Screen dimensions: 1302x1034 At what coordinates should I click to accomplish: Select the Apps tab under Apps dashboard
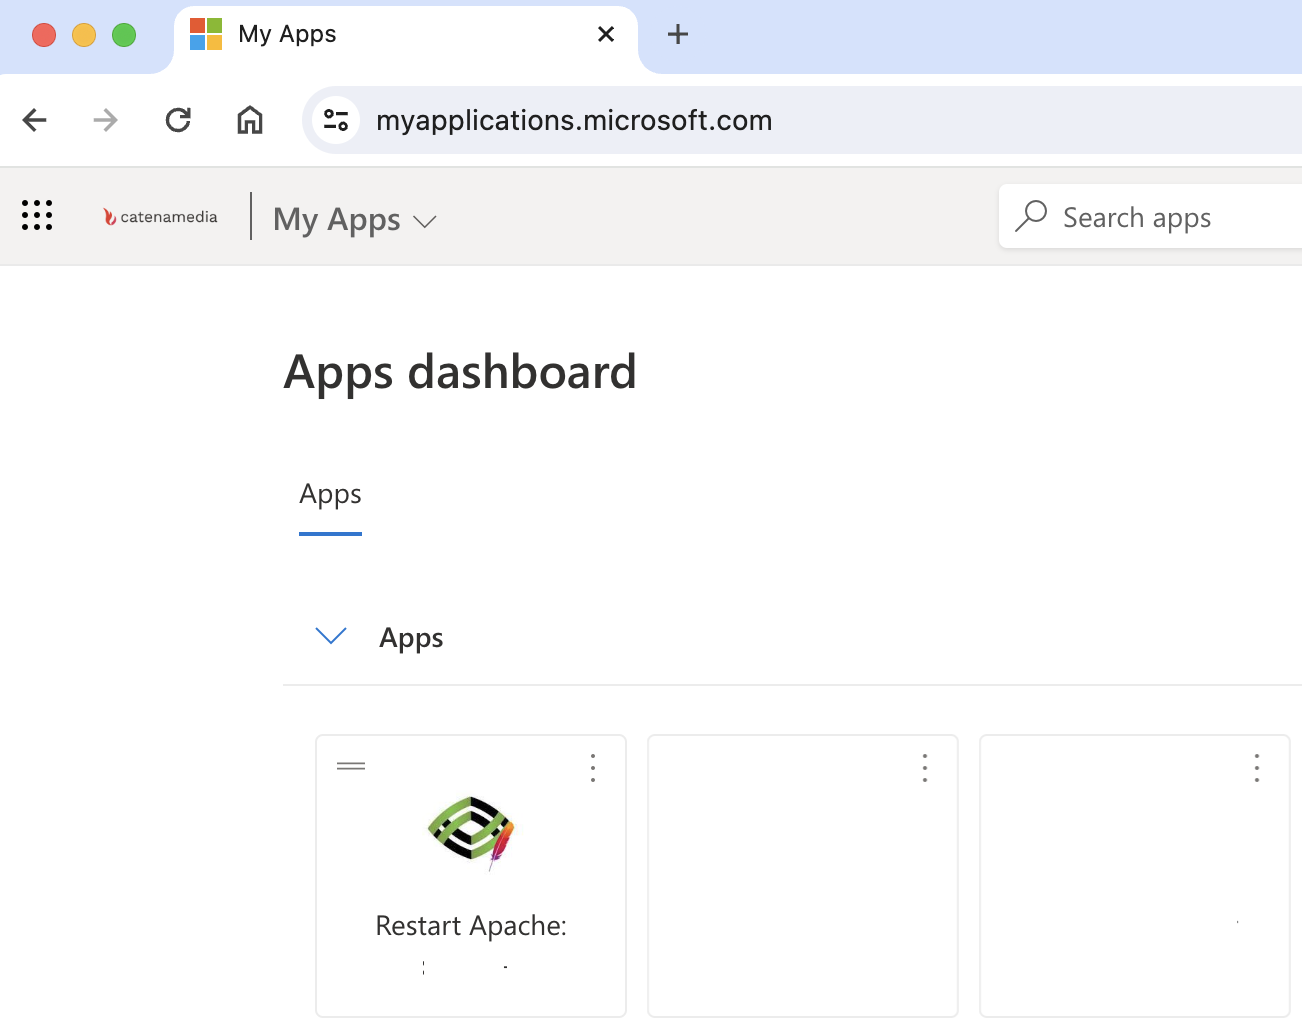(330, 495)
